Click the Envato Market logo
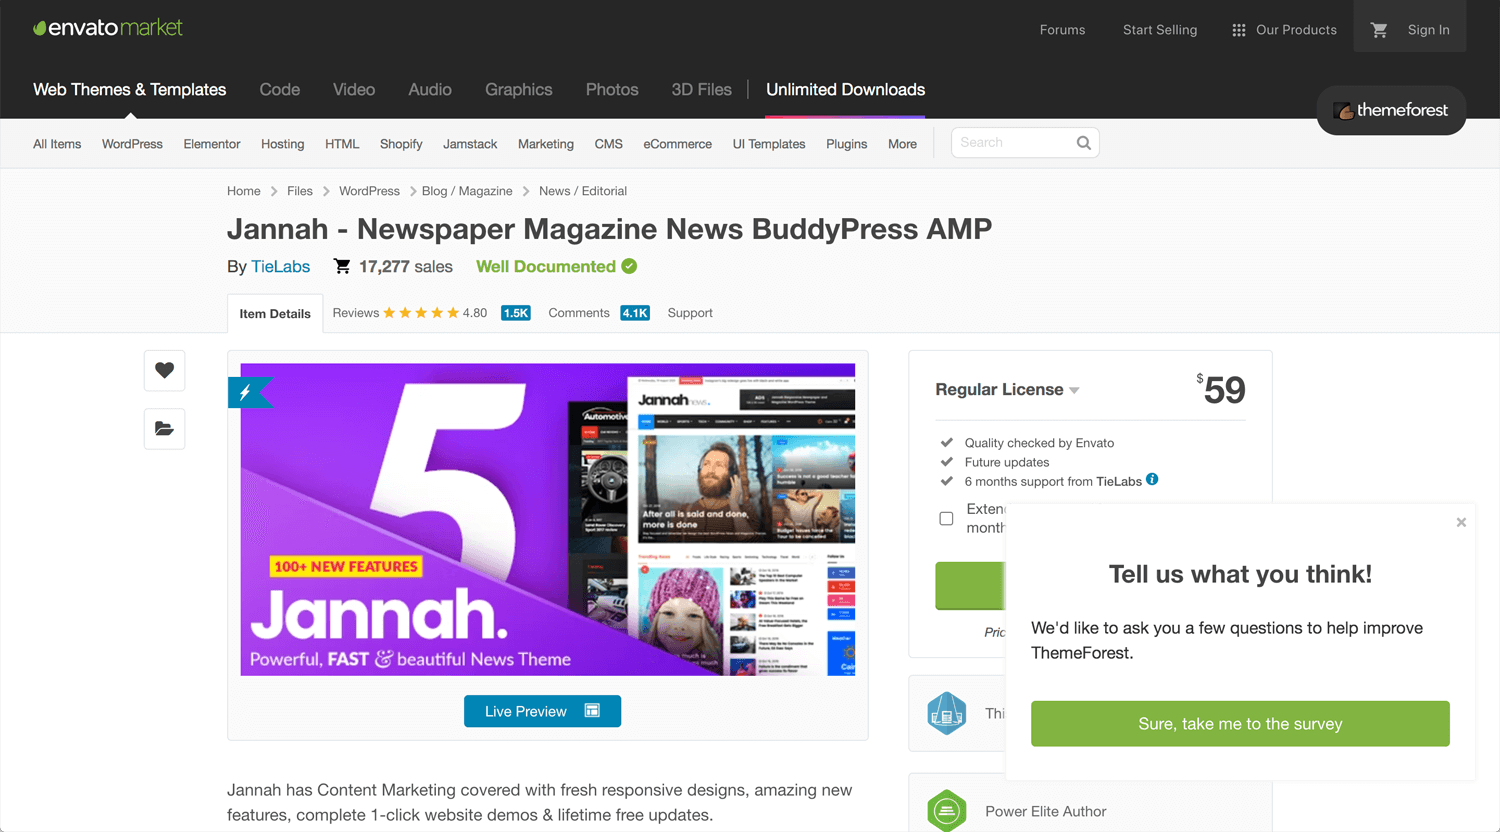This screenshot has width=1500, height=832. (108, 28)
